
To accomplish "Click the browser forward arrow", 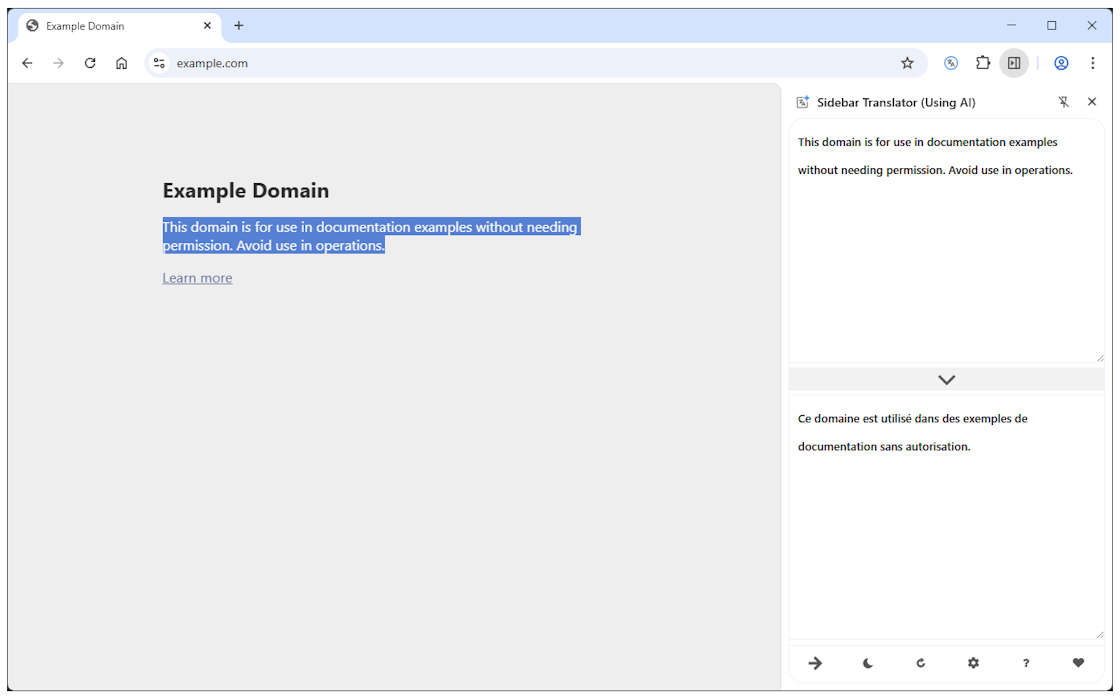I will (59, 63).
